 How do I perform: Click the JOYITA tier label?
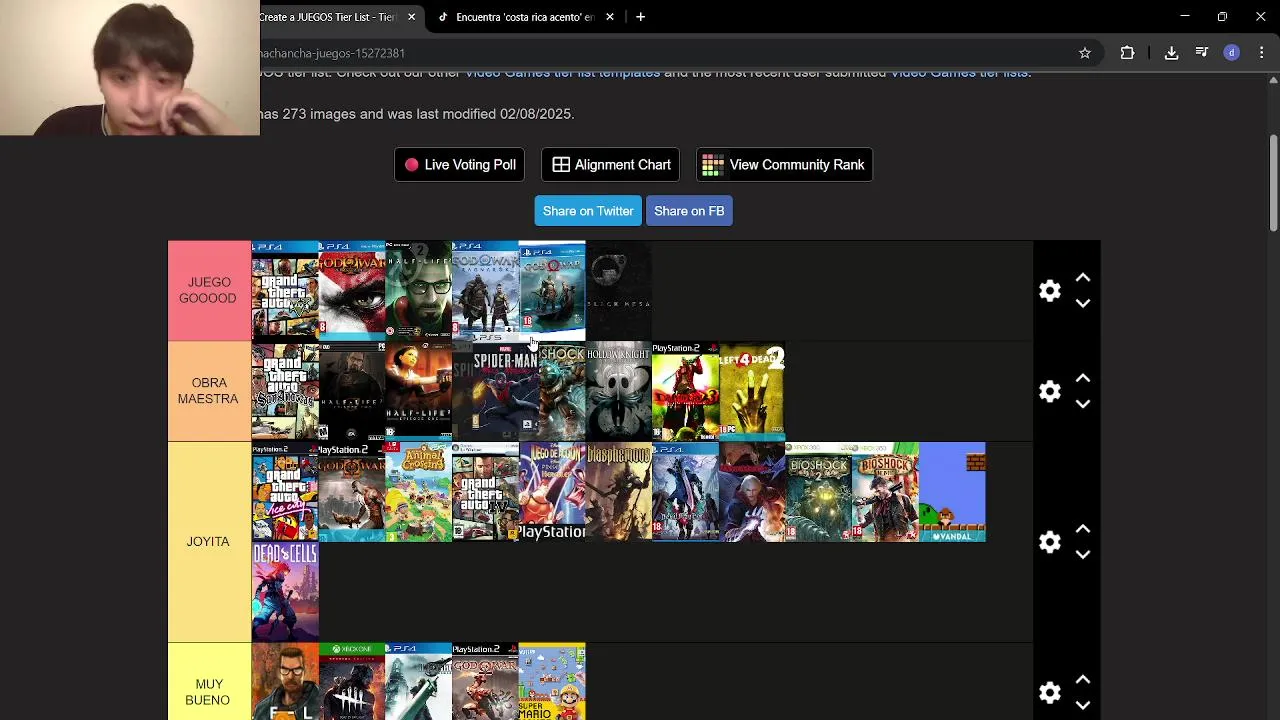[208, 542]
